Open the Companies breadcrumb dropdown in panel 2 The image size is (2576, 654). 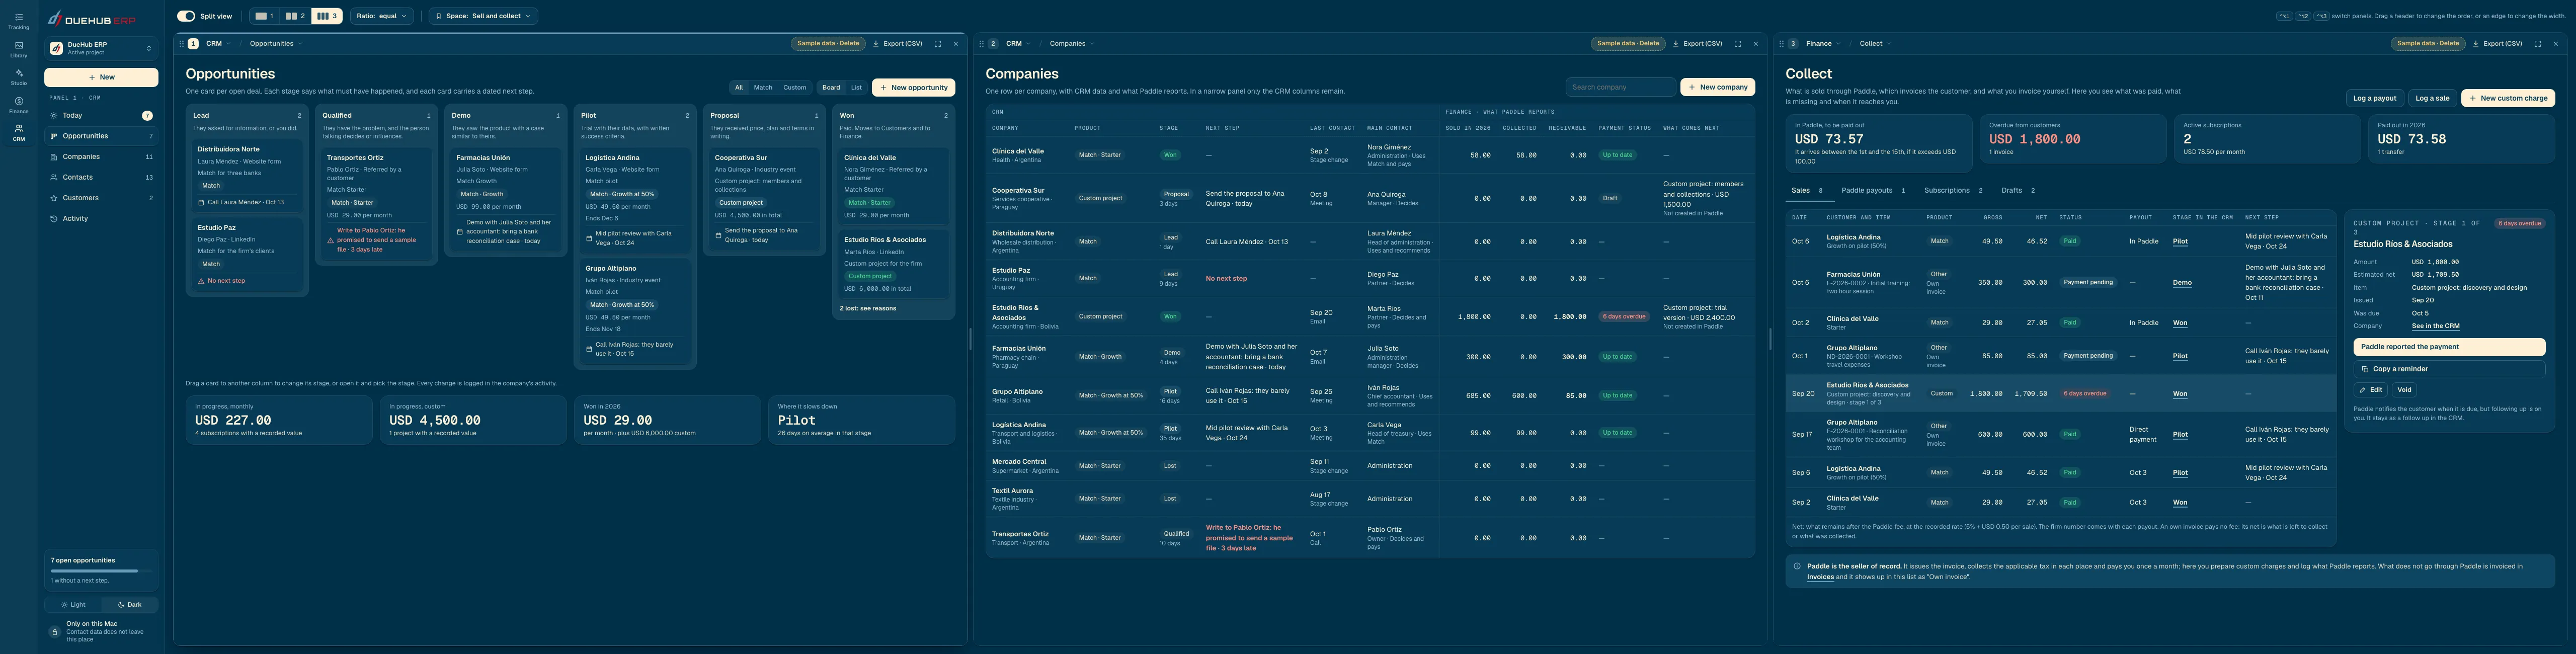(1072, 44)
